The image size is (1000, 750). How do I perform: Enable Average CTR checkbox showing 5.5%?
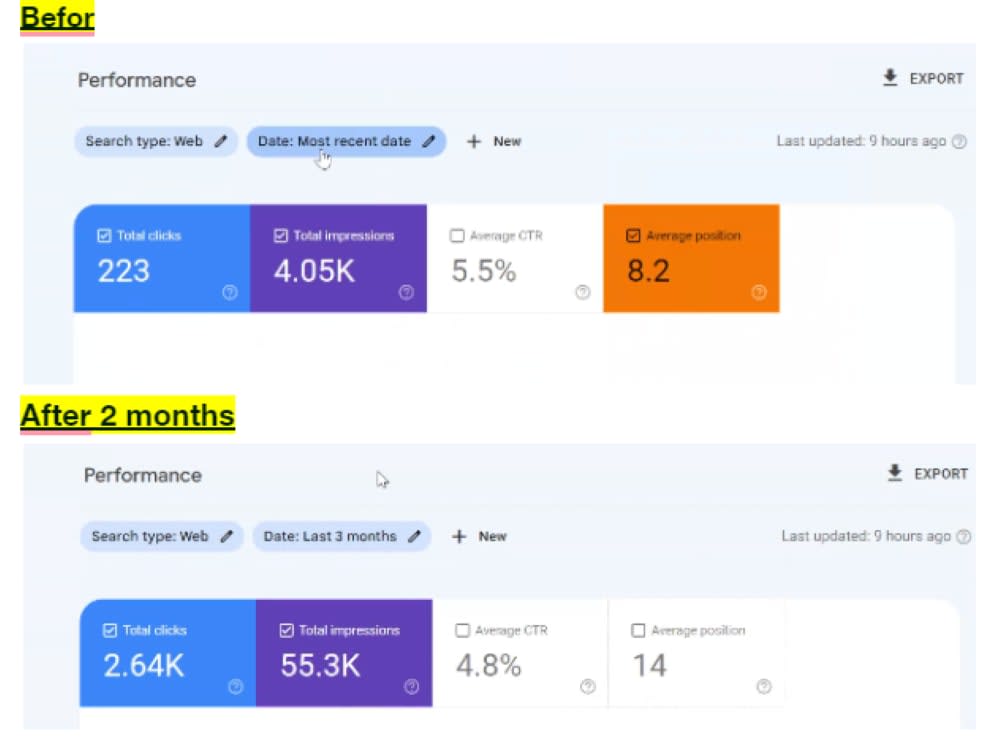pos(457,236)
